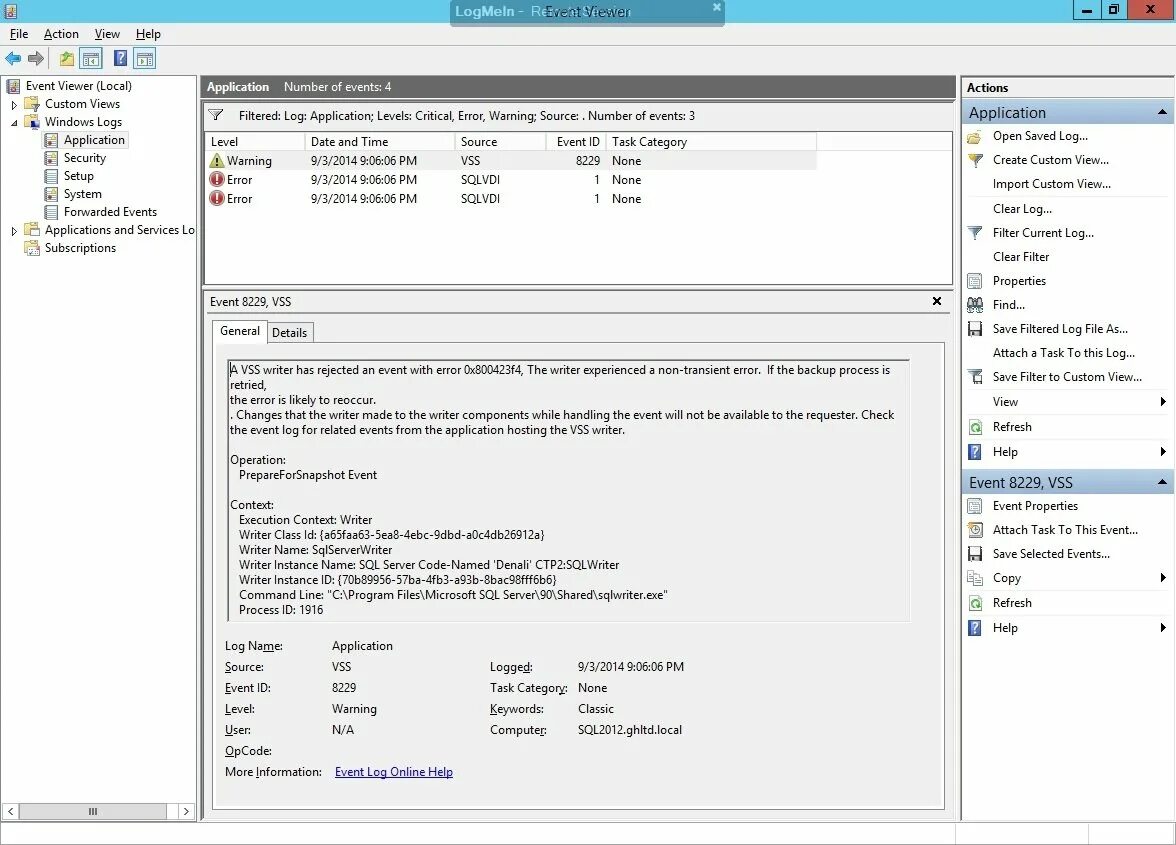
Task: Select the System log in tree
Action: pos(82,194)
